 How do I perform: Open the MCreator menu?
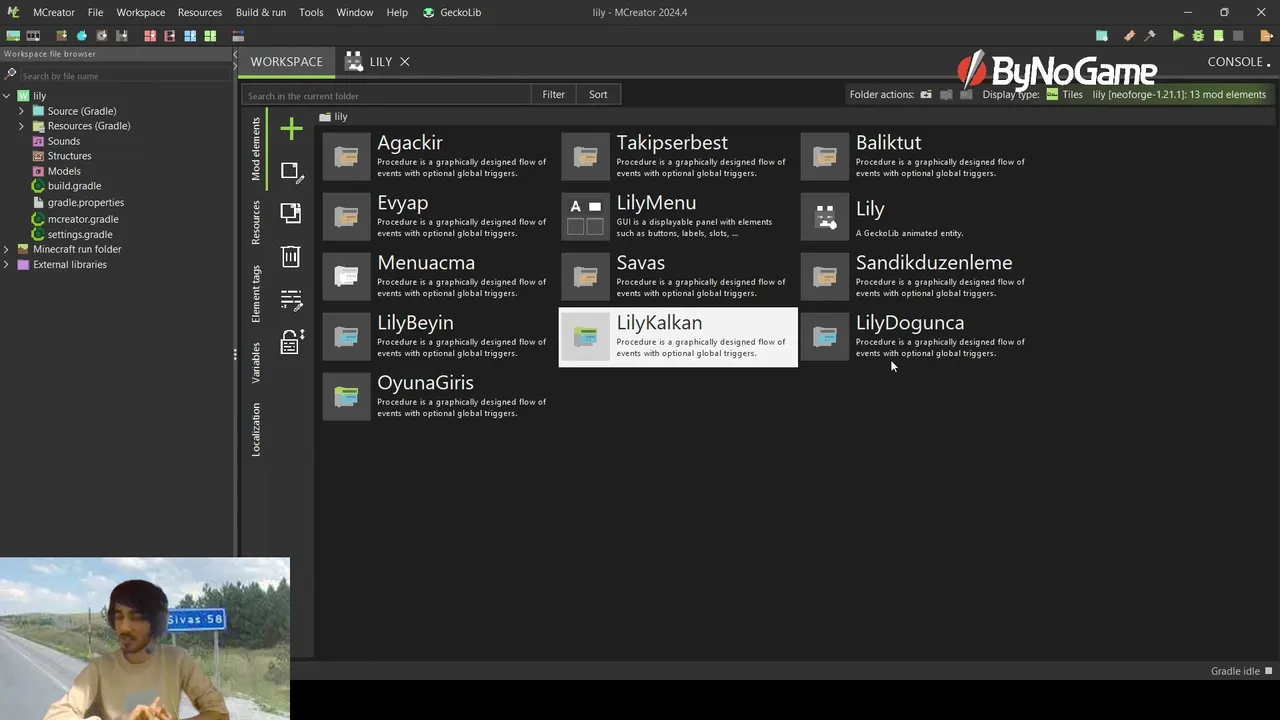[53, 12]
